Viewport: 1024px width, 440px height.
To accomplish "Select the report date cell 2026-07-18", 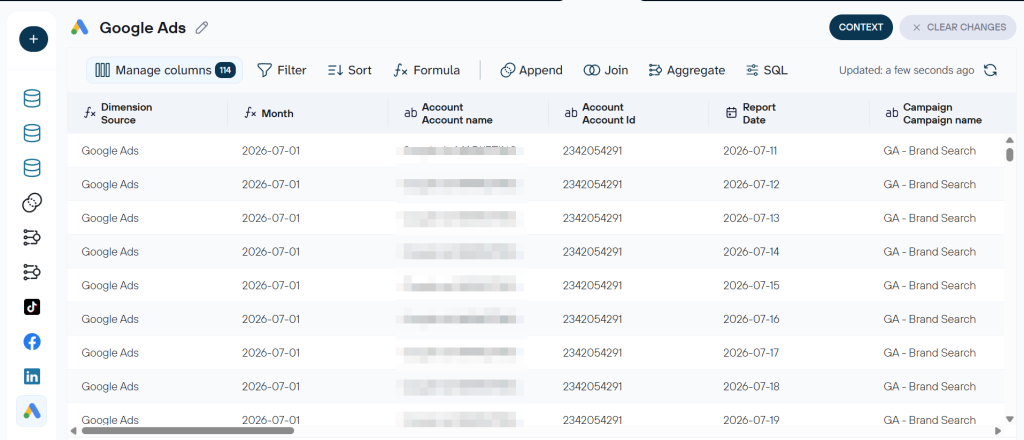I will coord(751,386).
